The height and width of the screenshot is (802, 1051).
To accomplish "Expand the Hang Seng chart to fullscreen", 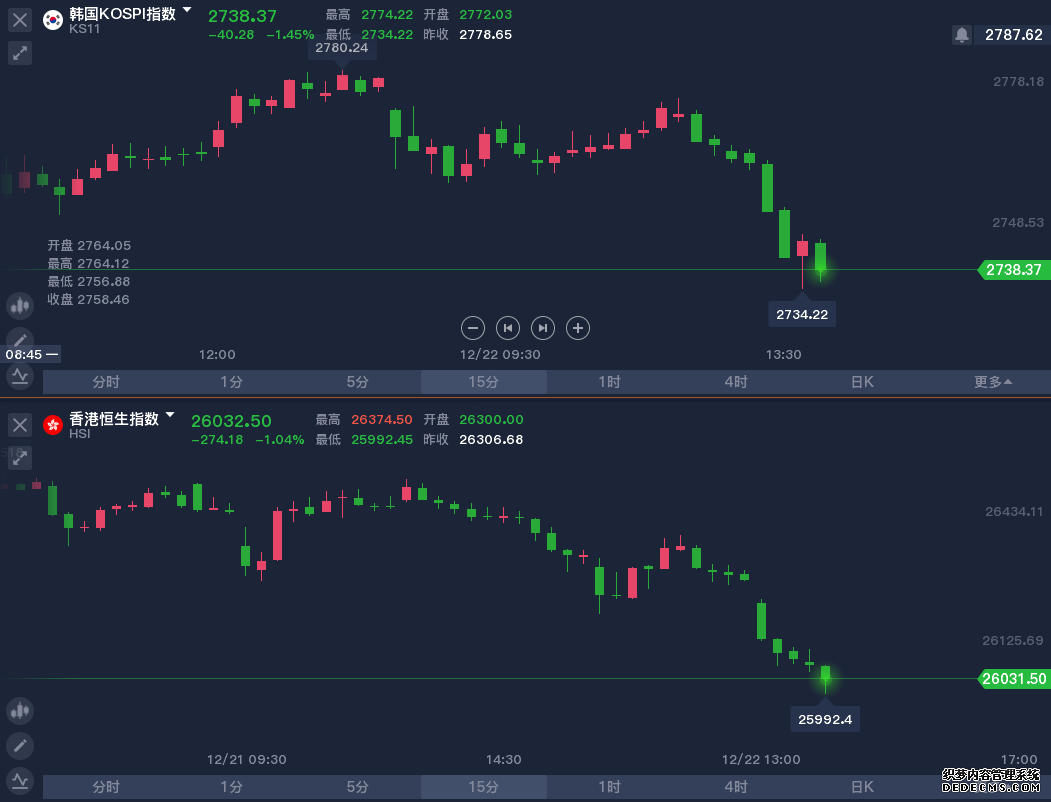I will click(x=20, y=458).
